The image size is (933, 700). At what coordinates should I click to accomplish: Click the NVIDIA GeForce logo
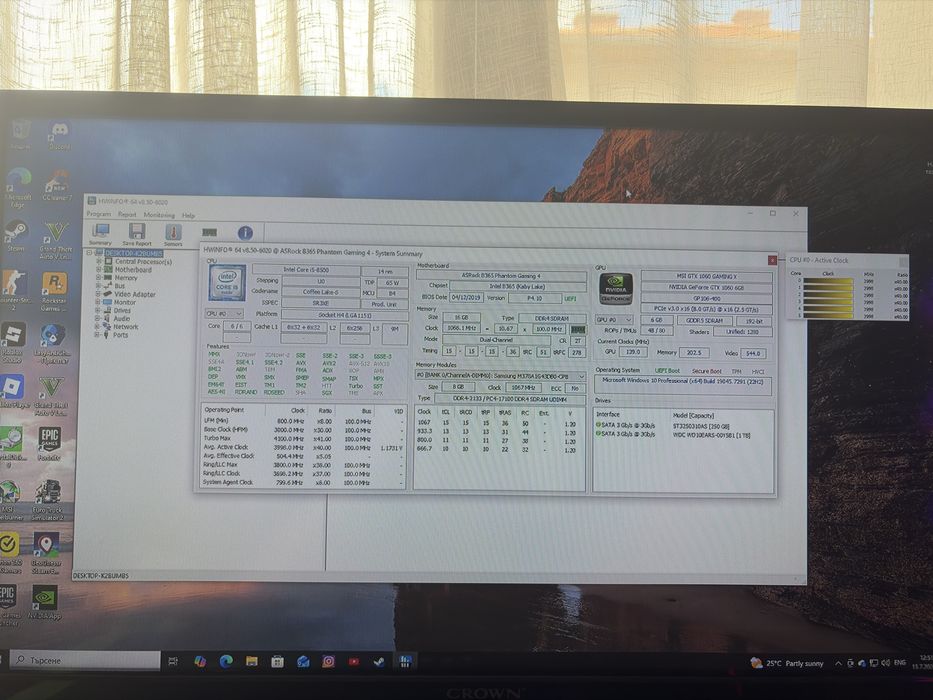click(x=615, y=288)
